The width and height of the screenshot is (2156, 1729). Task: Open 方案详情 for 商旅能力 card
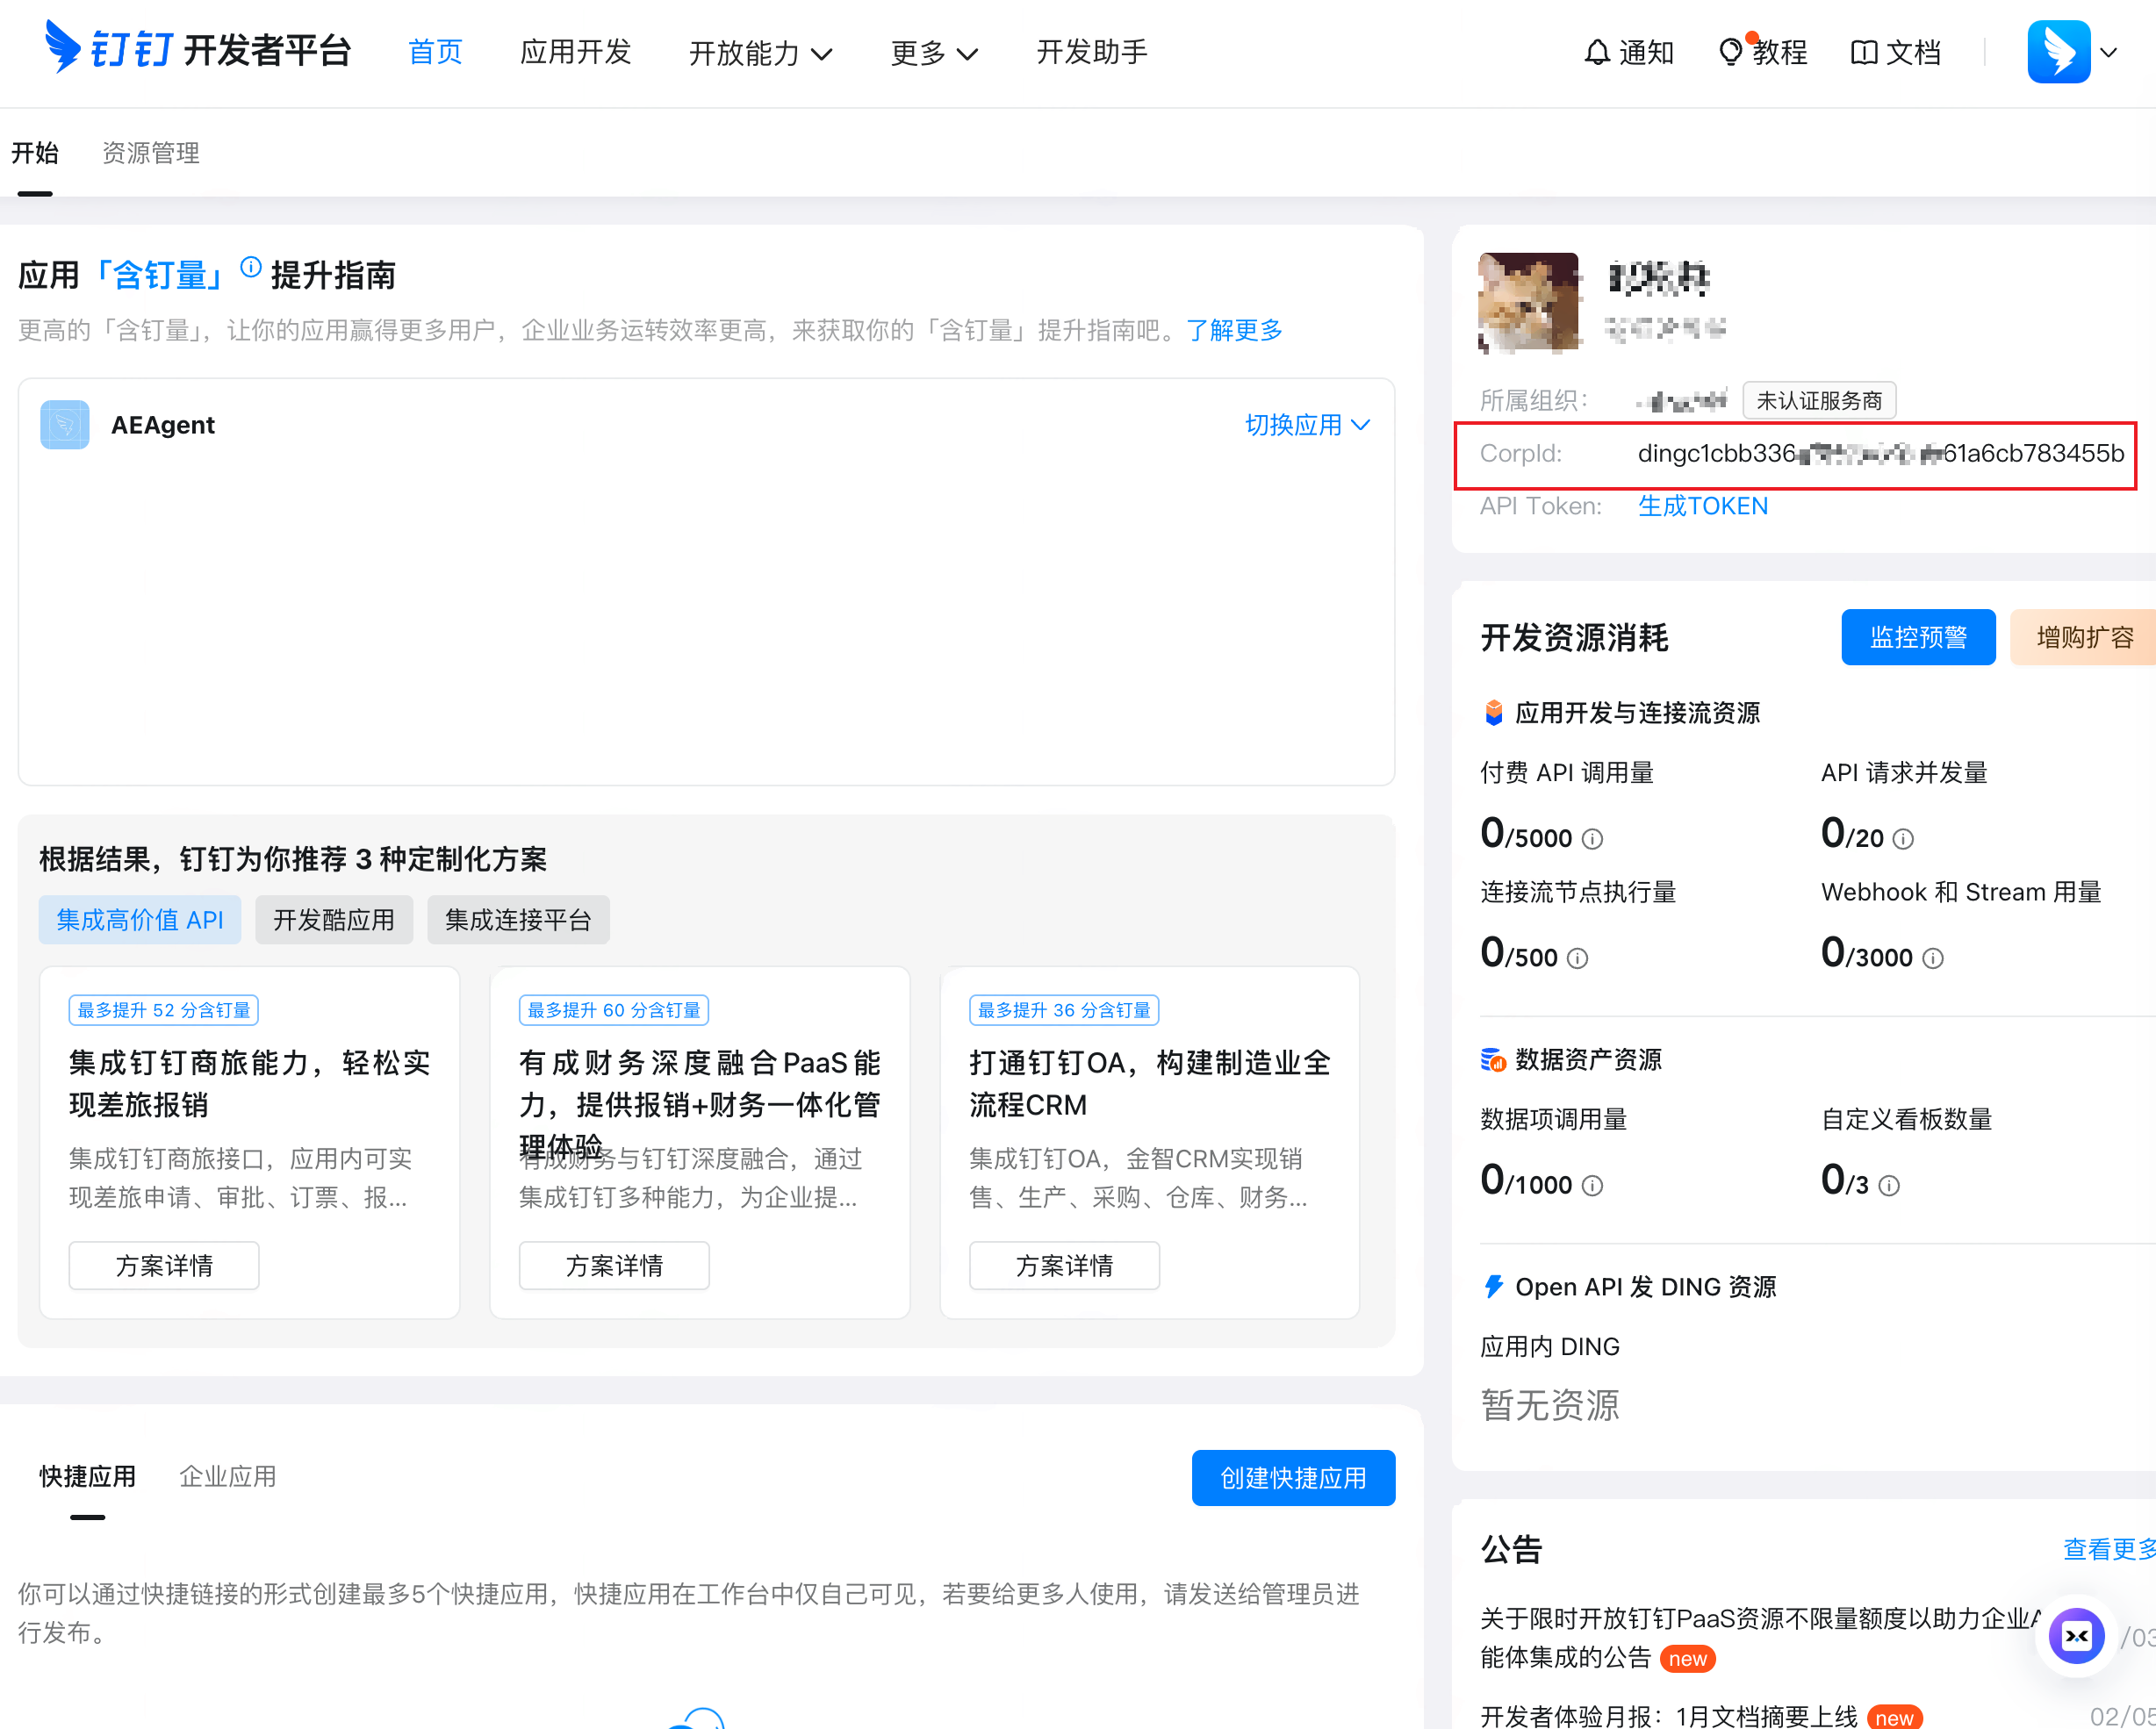point(164,1266)
